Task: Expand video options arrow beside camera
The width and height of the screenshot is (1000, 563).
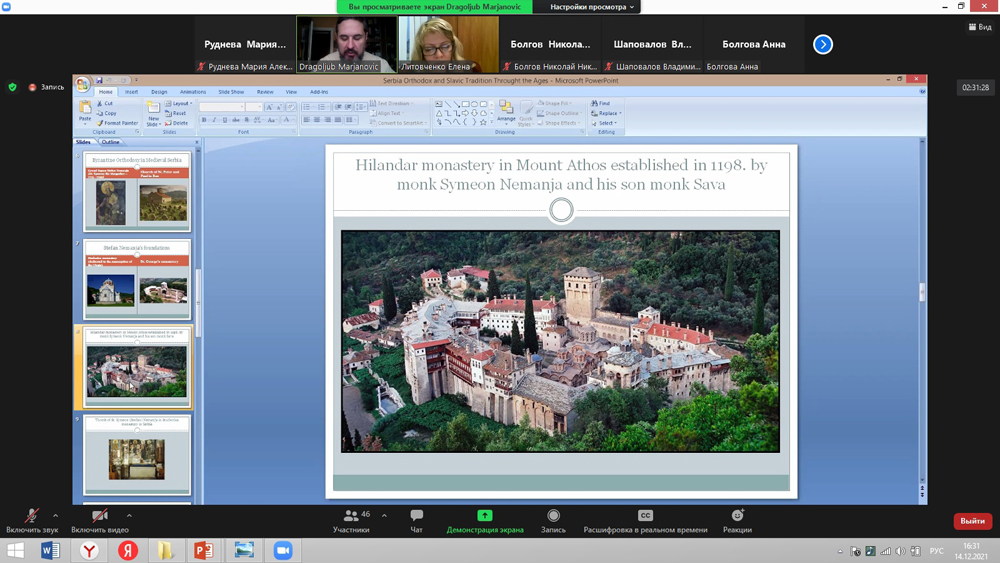Action: [130, 516]
